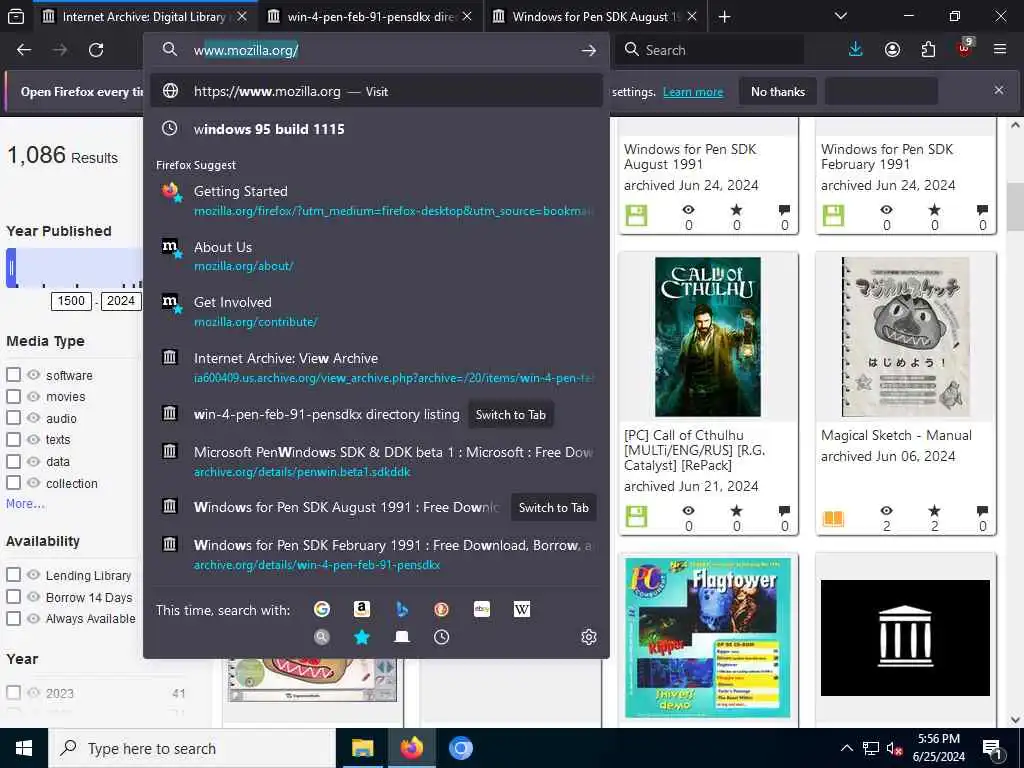Open File Explorer from taskbar
1024x768 pixels.
pos(362,748)
